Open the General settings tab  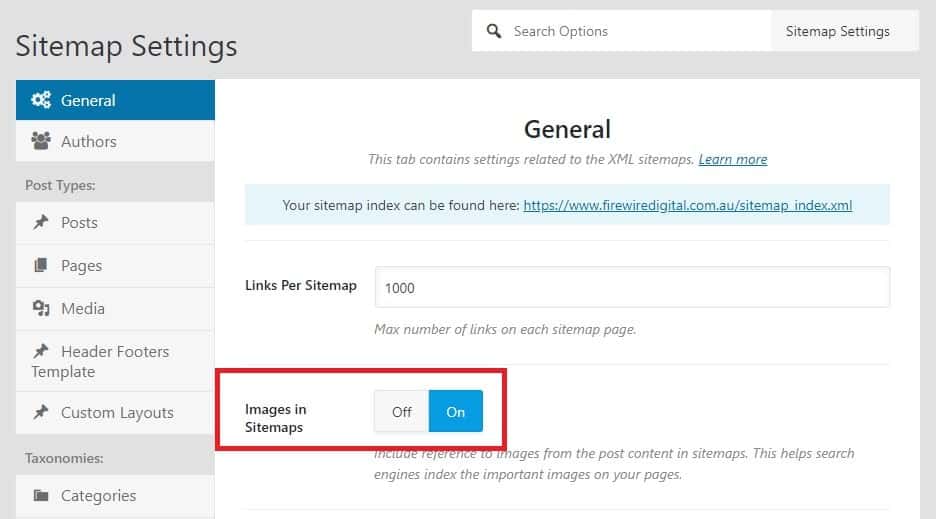pyautogui.click(x=115, y=100)
